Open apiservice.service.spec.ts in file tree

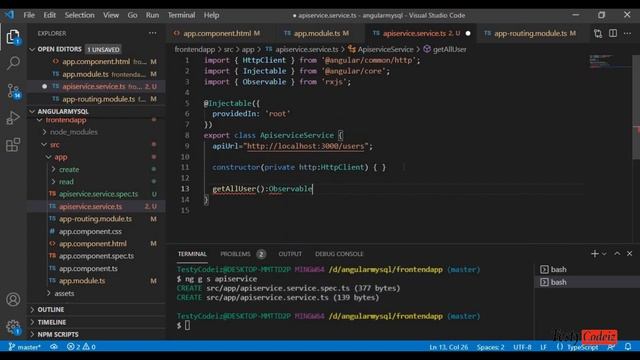98,194
